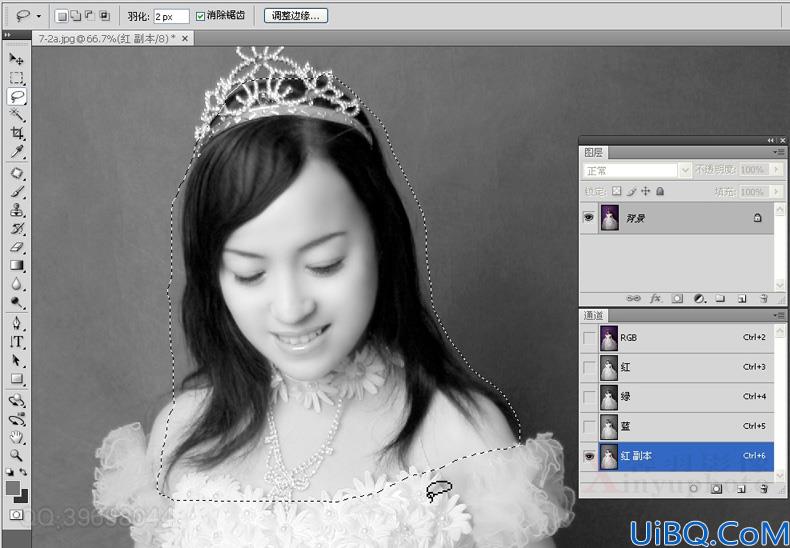This screenshot has height=548, width=790.
Task: Select the Brush tool
Action: [x=16, y=192]
